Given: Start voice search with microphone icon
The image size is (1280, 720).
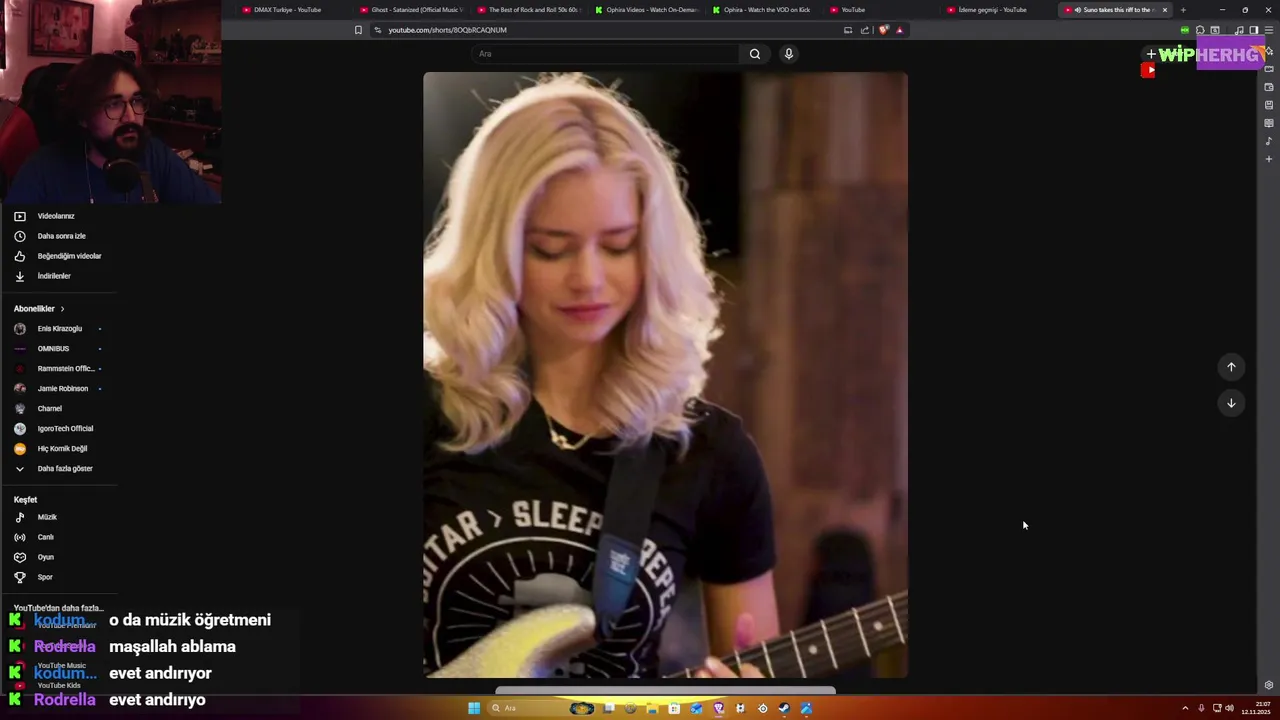Looking at the screenshot, I should pos(789,54).
